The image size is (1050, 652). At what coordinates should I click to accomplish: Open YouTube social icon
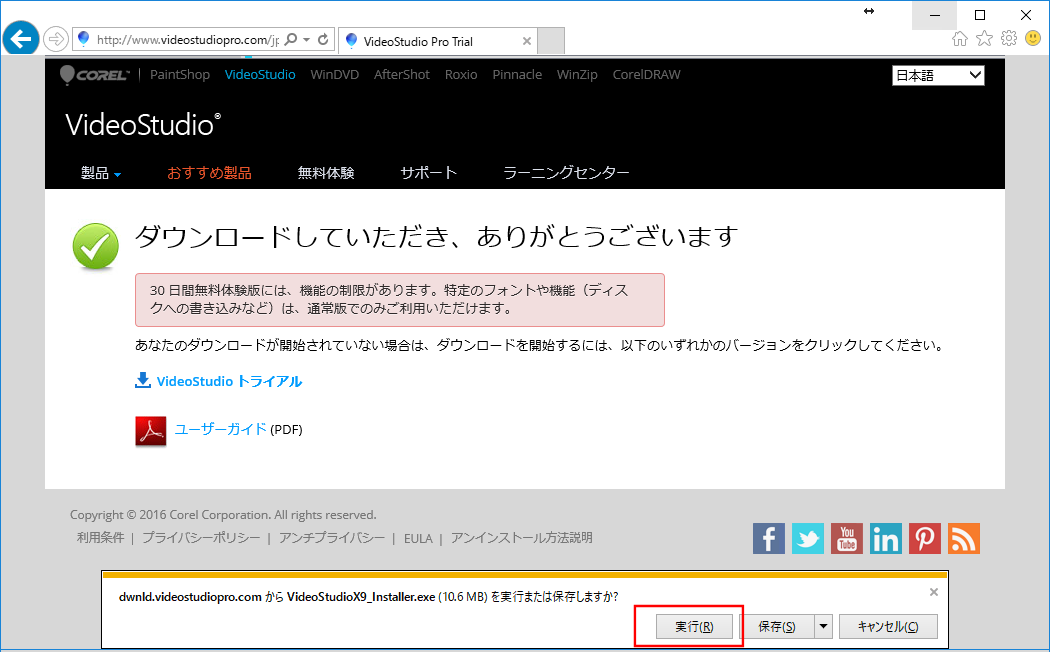click(x=847, y=538)
